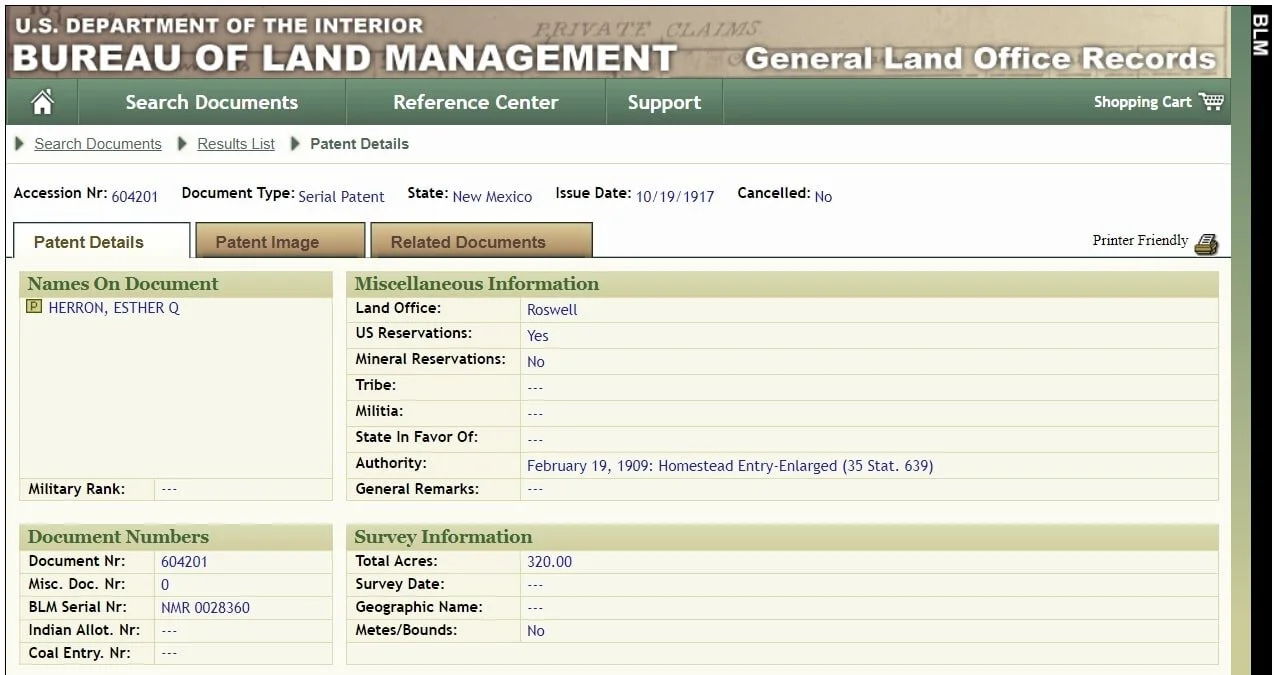The width and height of the screenshot is (1274, 675).
Task: Click the Shopping Cart text link
Action: 1143,102
